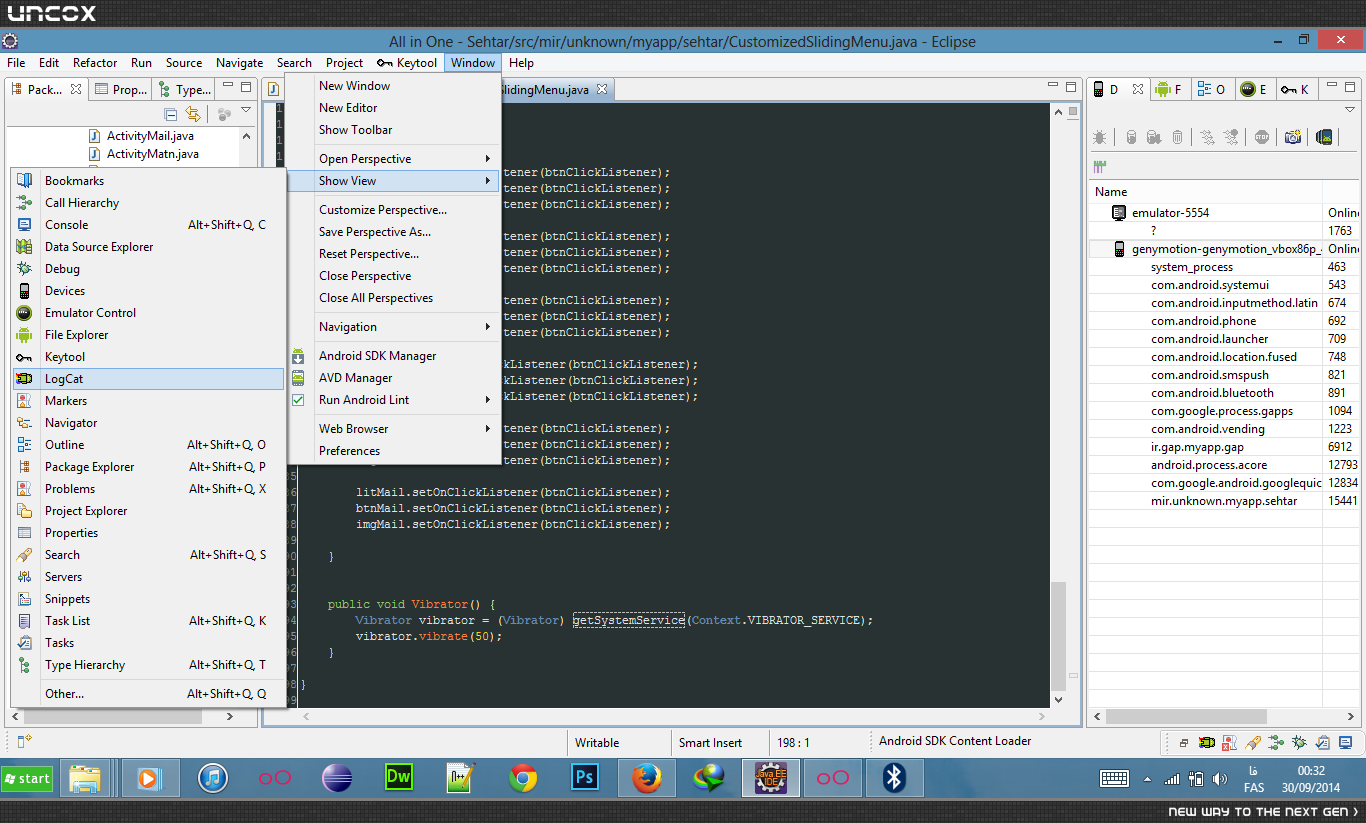This screenshot has height=823, width=1366.
Task: Open Problems view from Show View submenu
Action: point(148,489)
